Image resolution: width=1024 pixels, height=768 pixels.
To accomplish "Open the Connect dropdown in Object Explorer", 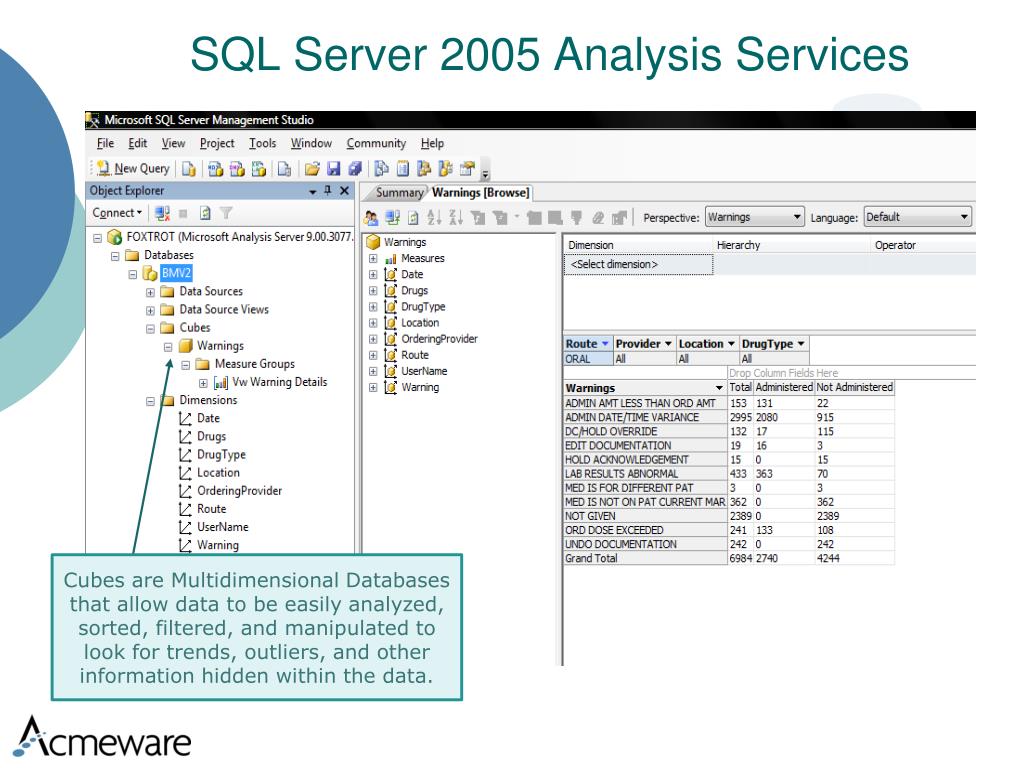I will pos(117,213).
